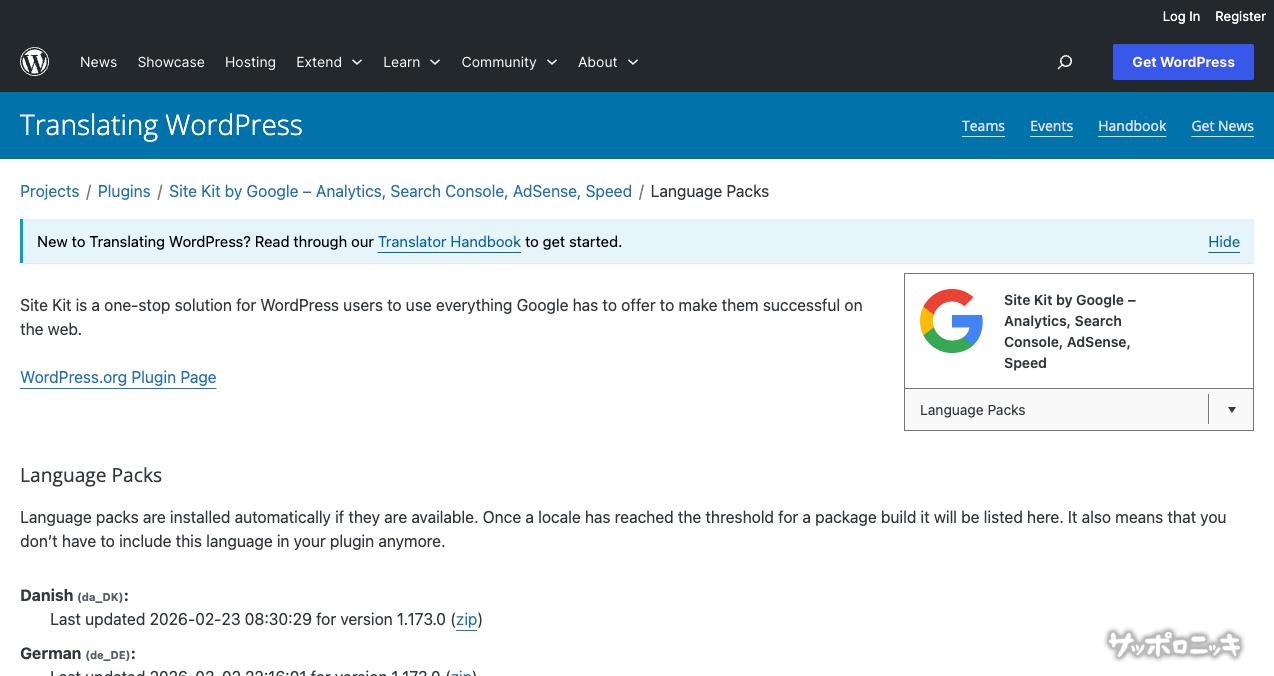
Task: Click the Language Packs breadcrumb text
Action: 710,191
